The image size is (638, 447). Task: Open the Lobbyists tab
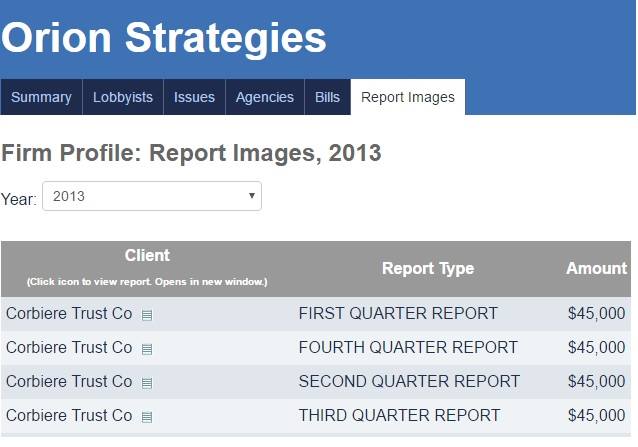coord(123,97)
